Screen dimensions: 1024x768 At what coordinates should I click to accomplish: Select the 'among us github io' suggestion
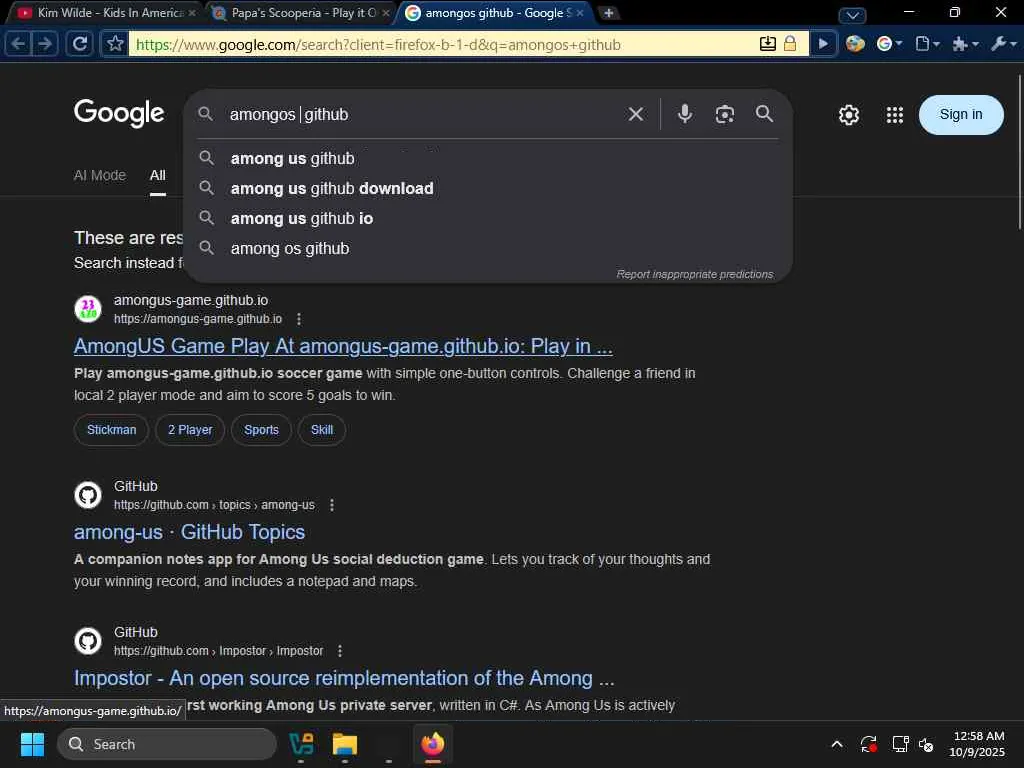tap(488, 218)
